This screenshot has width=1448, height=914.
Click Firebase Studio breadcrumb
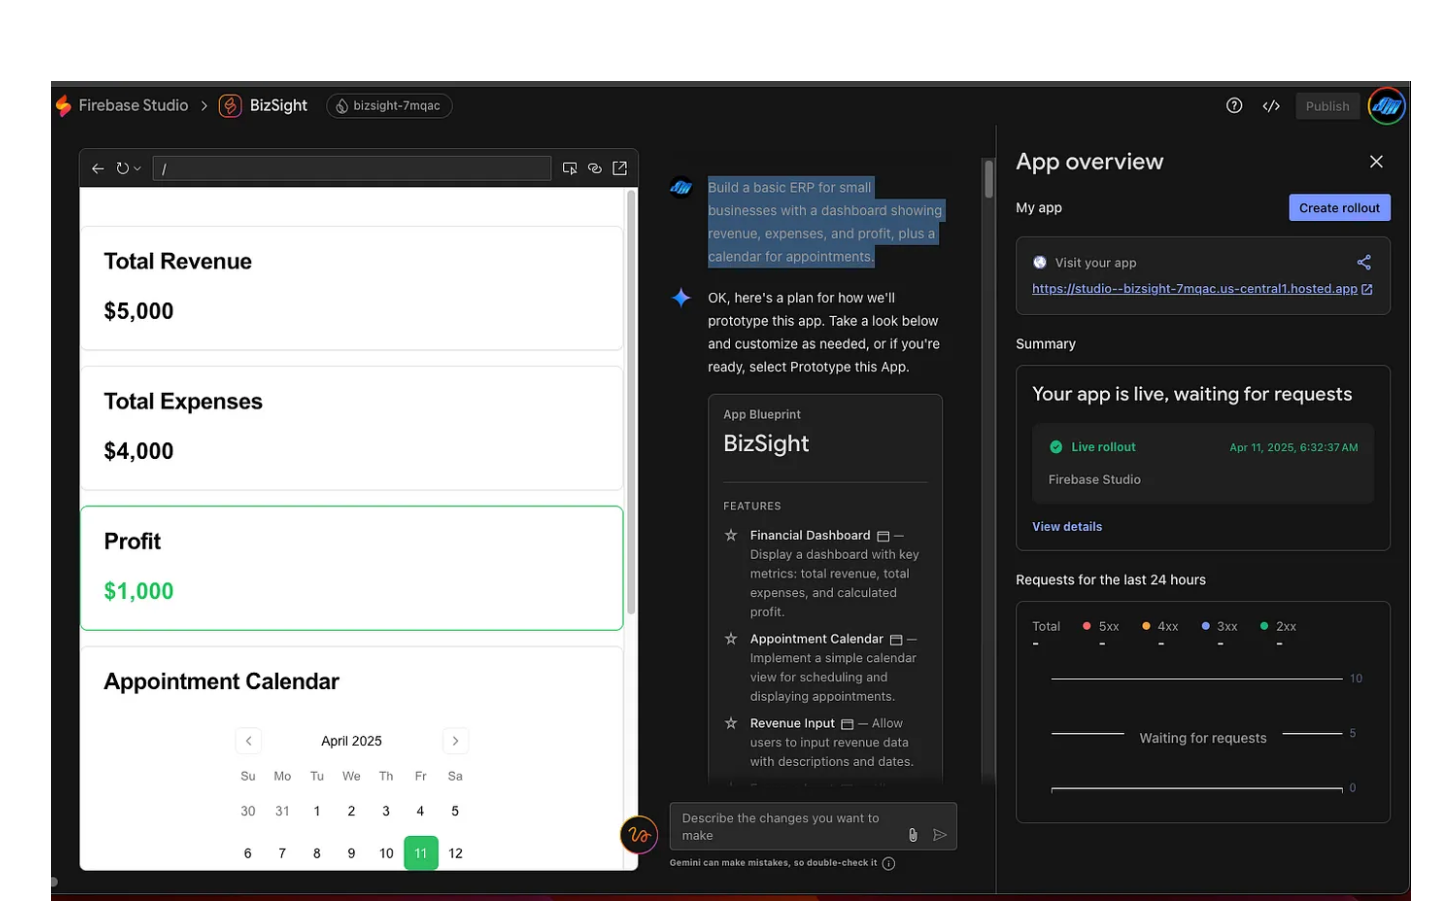point(133,106)
